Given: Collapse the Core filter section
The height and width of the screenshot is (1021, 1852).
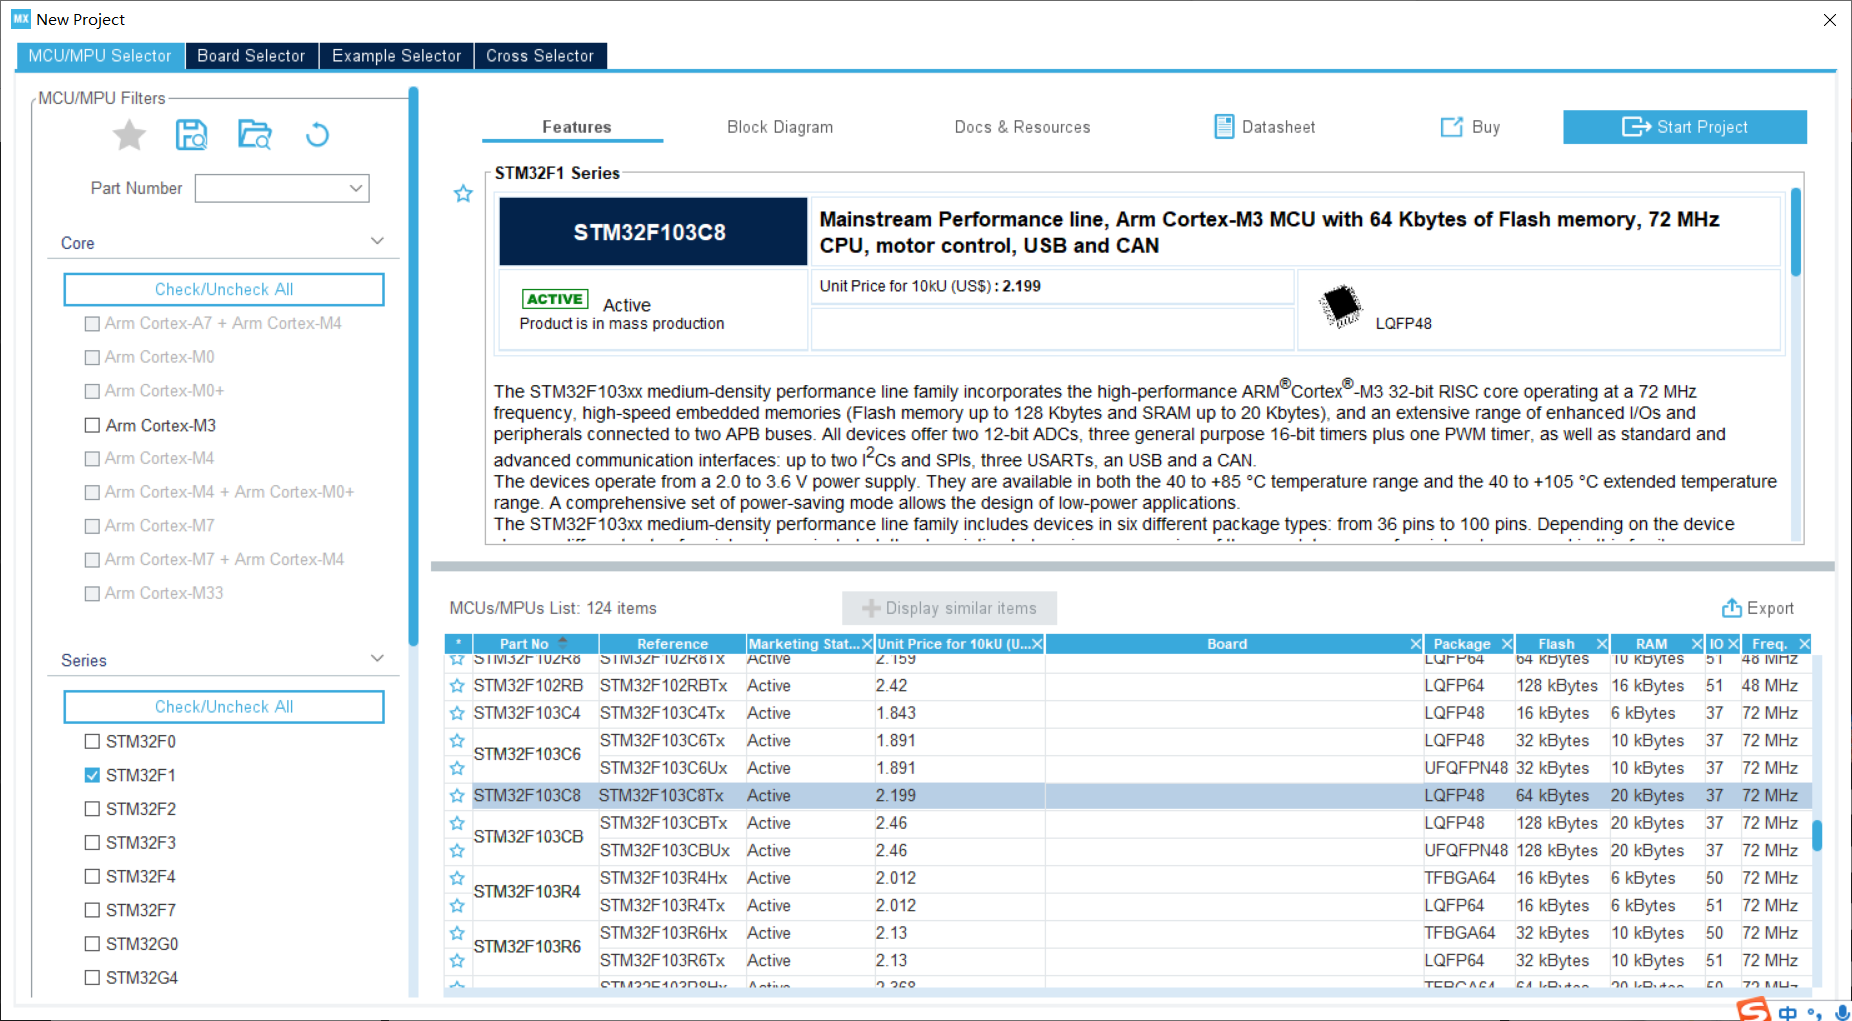Looking at the screenshot, I should click(377, 242).
